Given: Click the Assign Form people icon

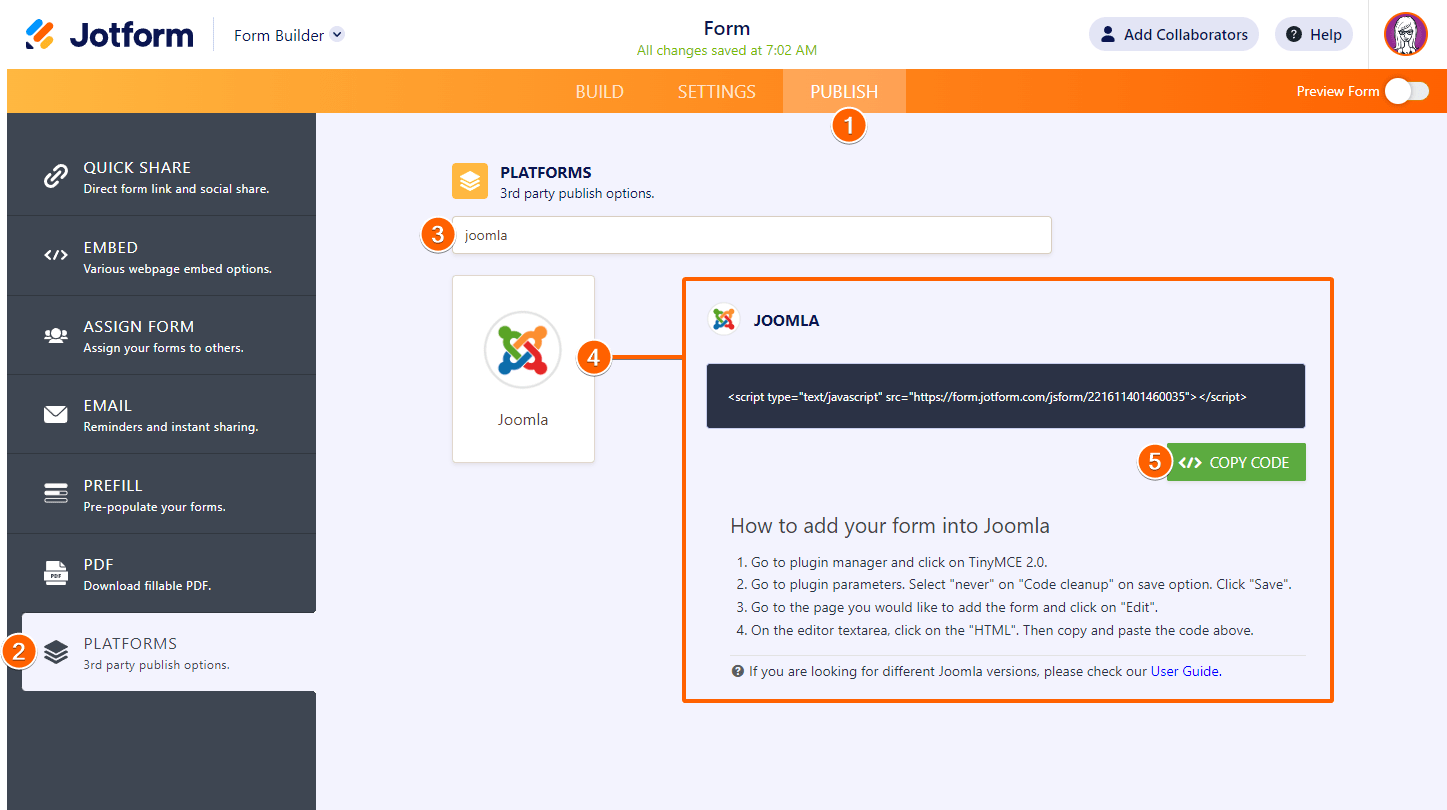Looking at the screenshot, I should tap(55, 336).
